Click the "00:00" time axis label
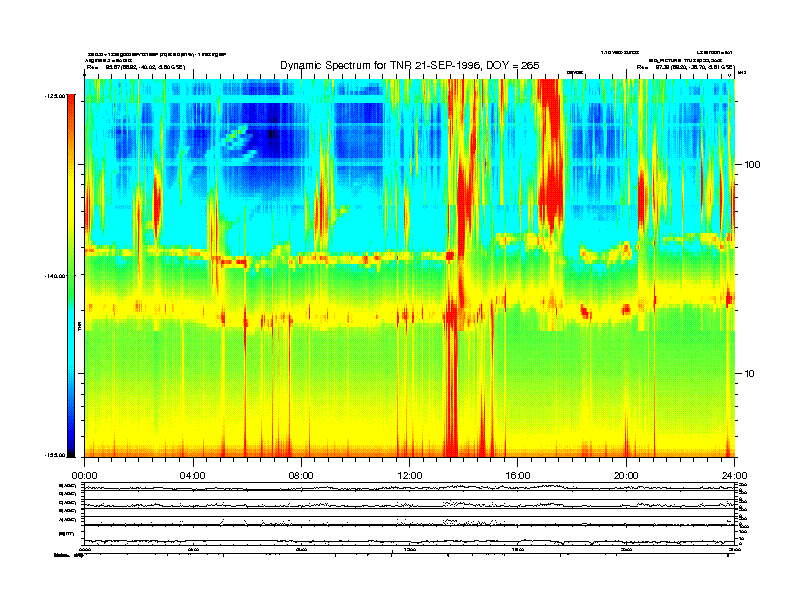 [84, 476]
